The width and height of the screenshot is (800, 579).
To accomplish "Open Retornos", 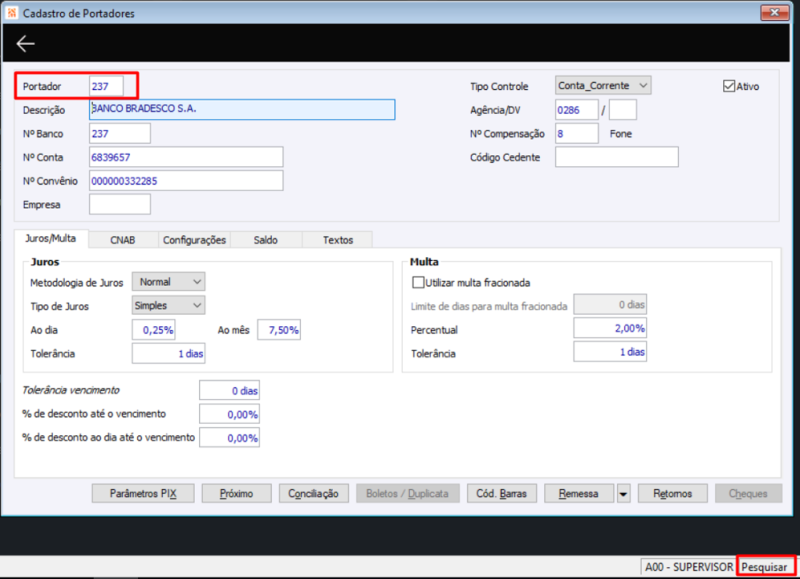I will pos(672,493).
